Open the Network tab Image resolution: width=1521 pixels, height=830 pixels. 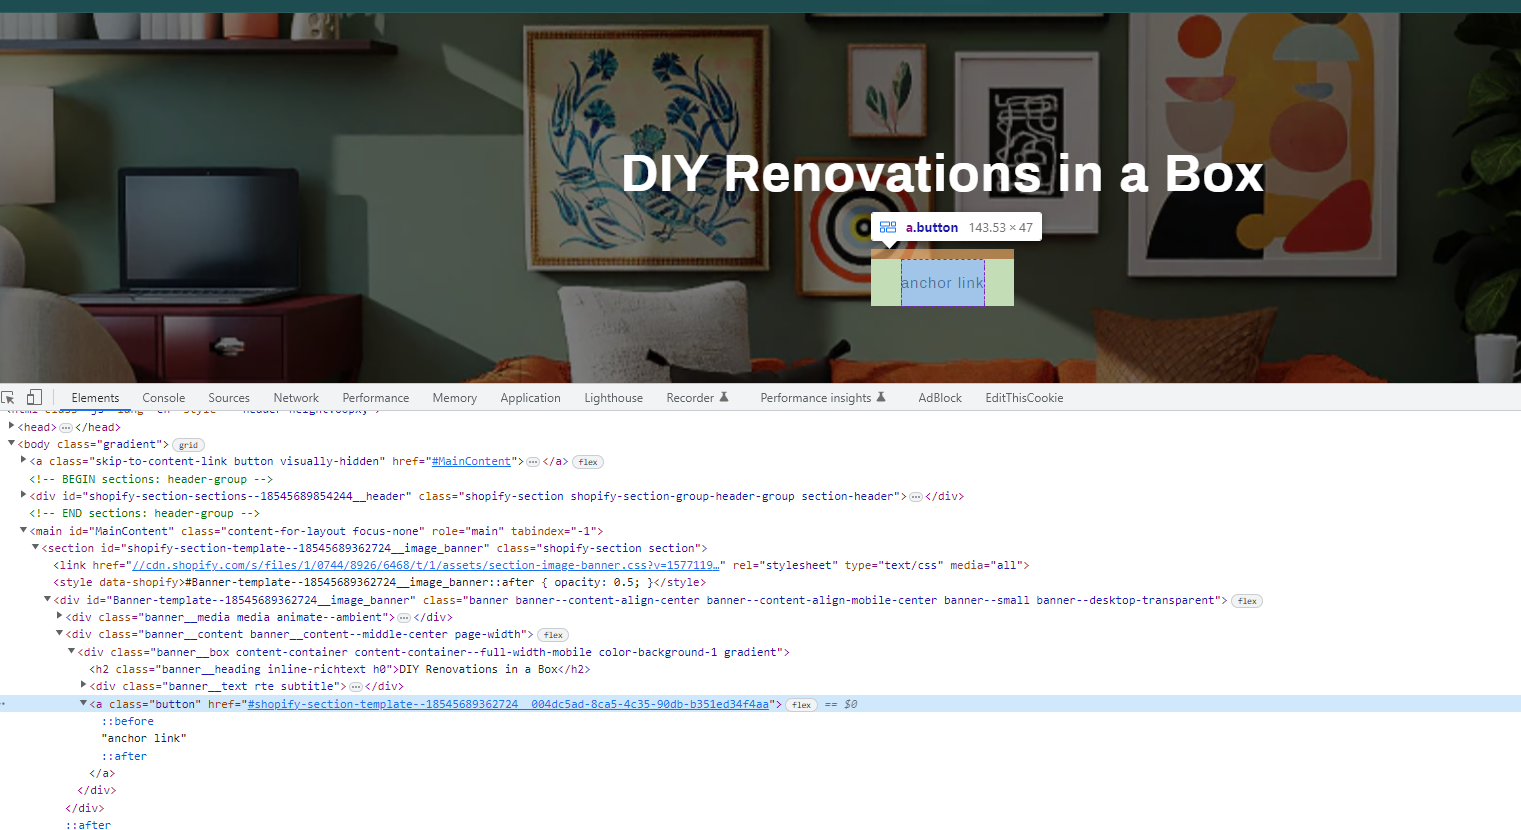[x=296, y=398]
